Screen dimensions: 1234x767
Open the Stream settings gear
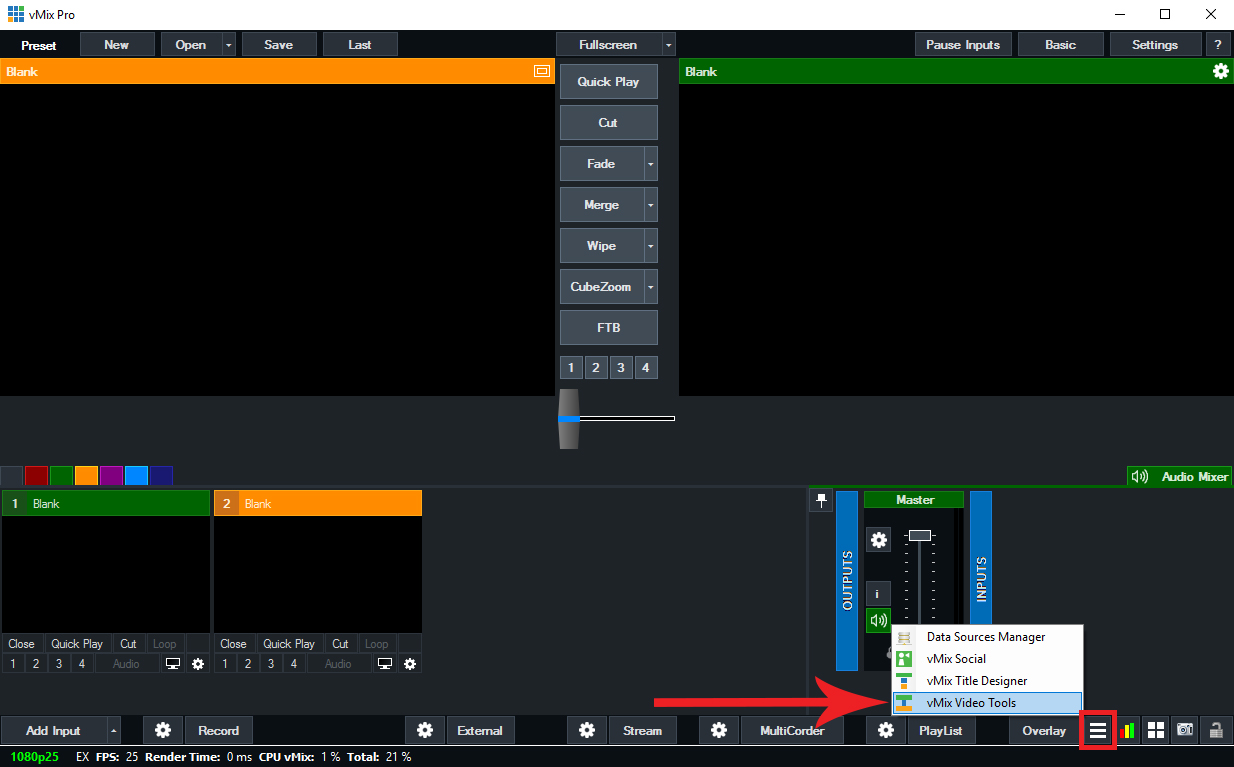point(587,731)
